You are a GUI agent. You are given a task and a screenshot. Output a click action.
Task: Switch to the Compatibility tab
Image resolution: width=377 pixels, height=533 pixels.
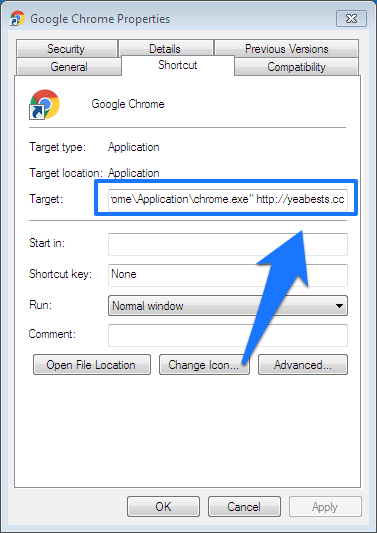(x=296, y=67)
